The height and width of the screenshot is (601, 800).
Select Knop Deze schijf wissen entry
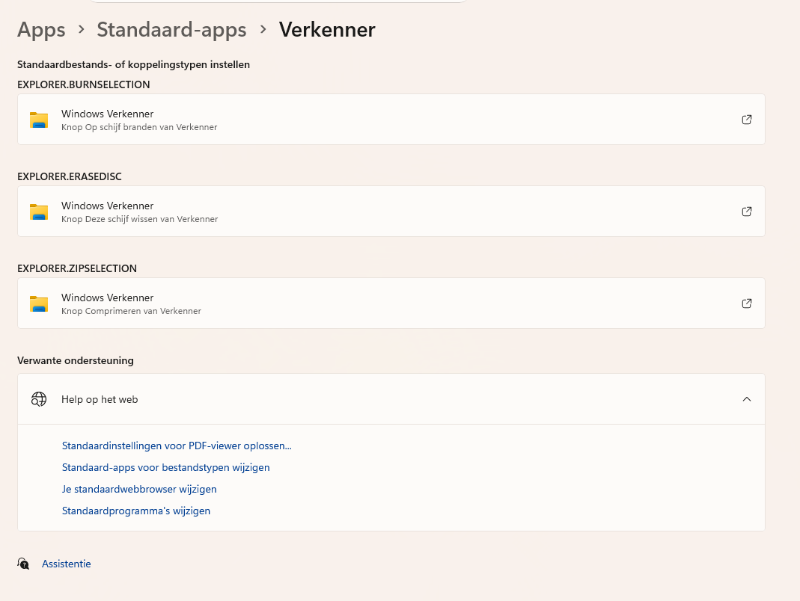391,211
